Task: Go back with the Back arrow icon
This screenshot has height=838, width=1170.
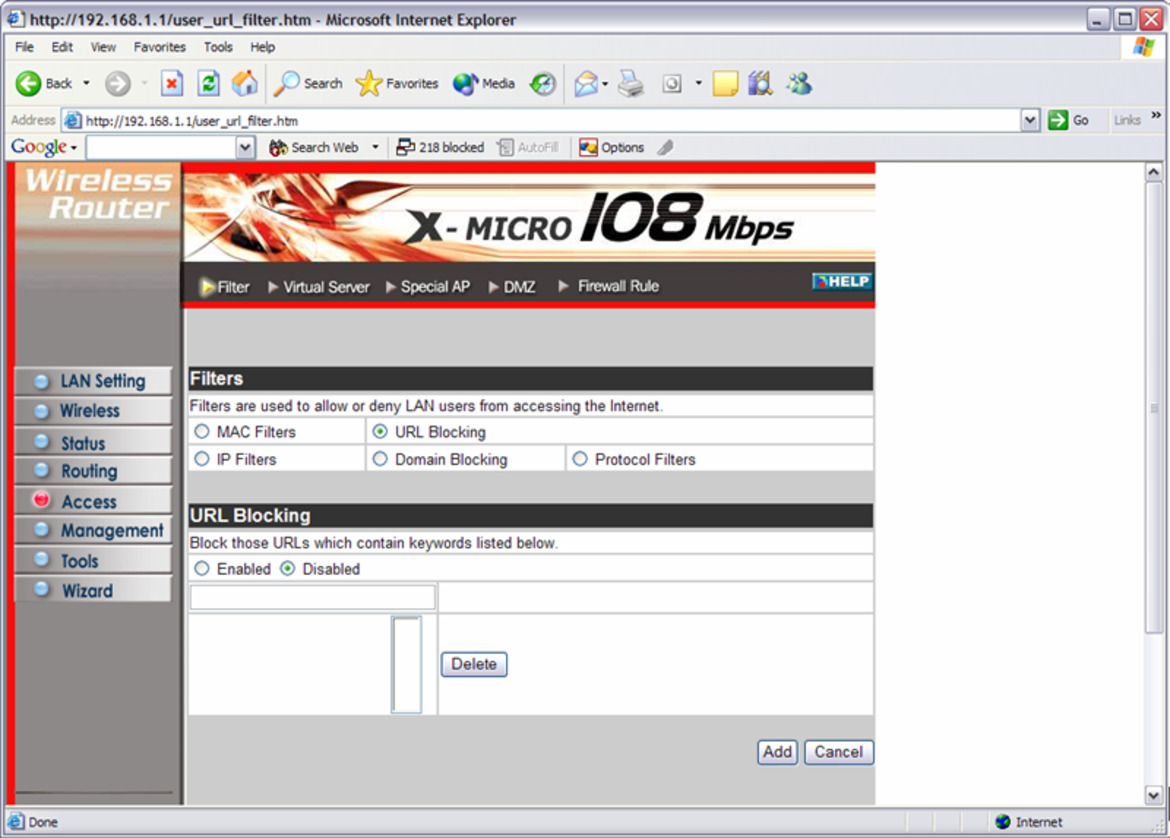Action: 28,84
